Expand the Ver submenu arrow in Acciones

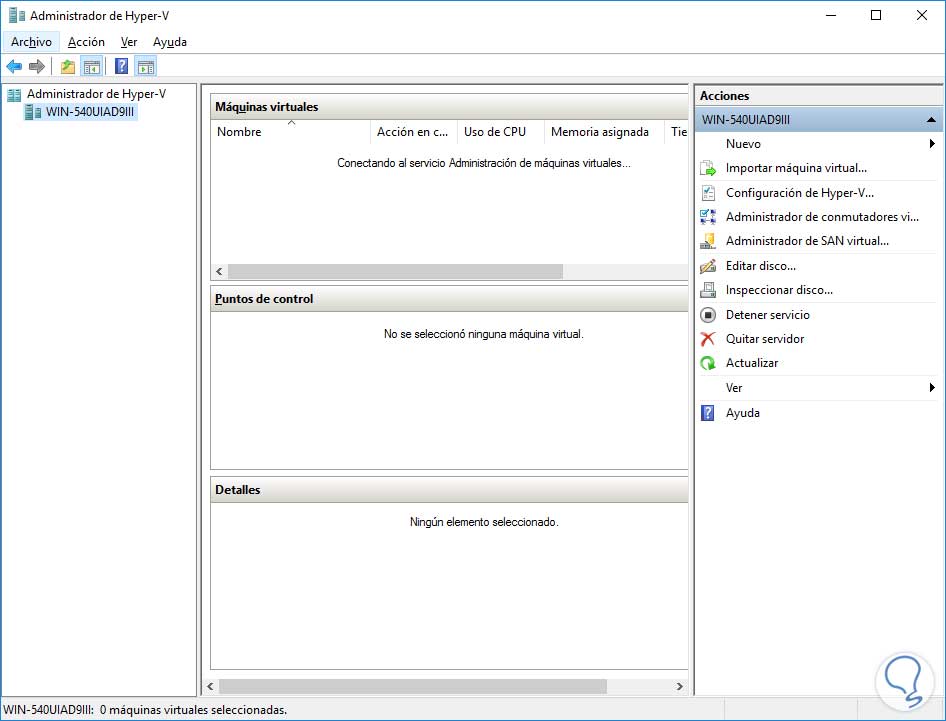tap(932, 387)
